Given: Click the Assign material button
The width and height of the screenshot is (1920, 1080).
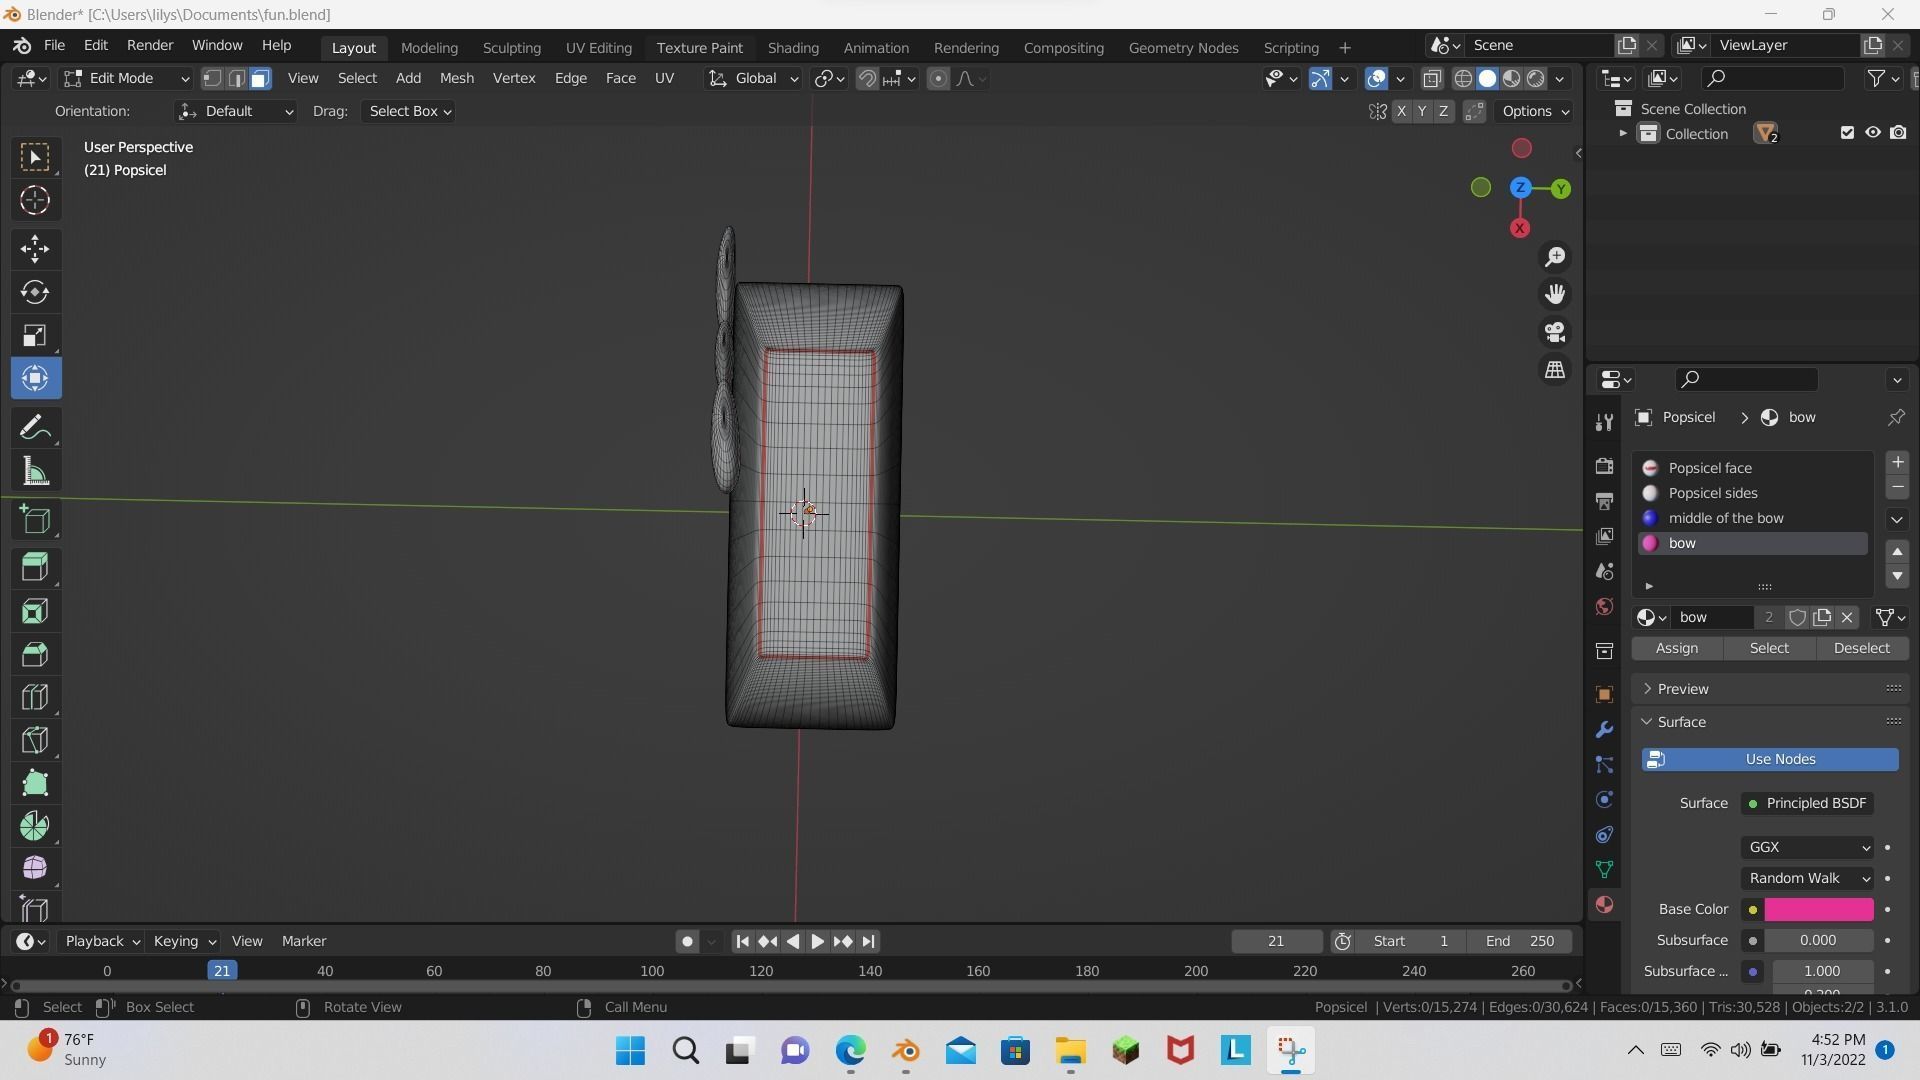Looking at the screenshot, I should point(1677,648).
